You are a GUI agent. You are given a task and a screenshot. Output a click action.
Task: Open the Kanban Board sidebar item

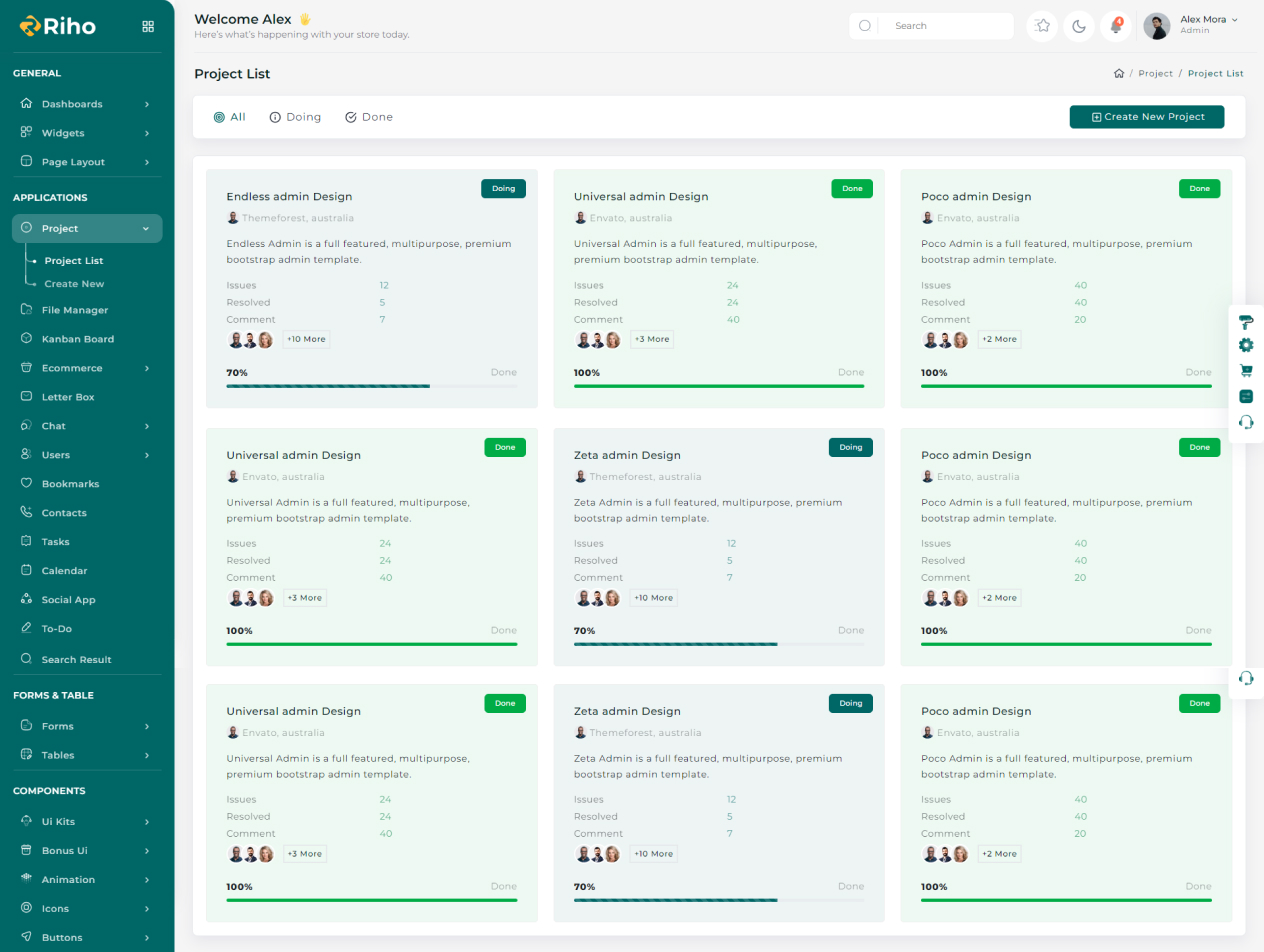77,339
